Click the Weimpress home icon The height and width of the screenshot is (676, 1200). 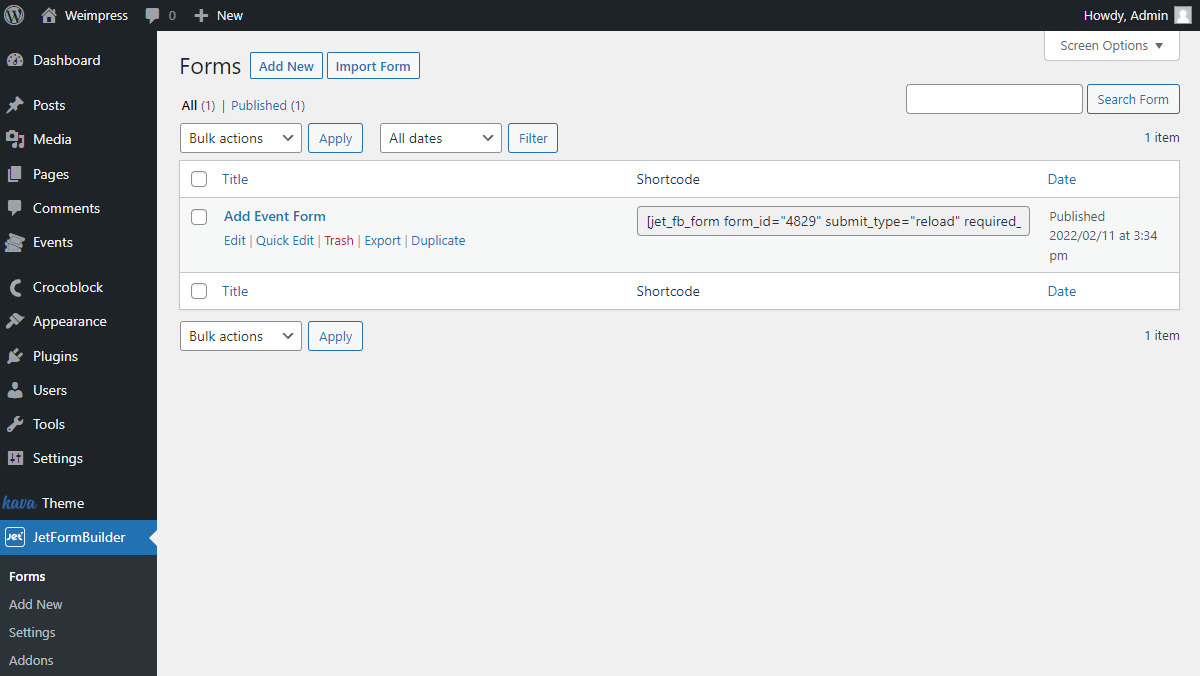click(x=49, y=15)
